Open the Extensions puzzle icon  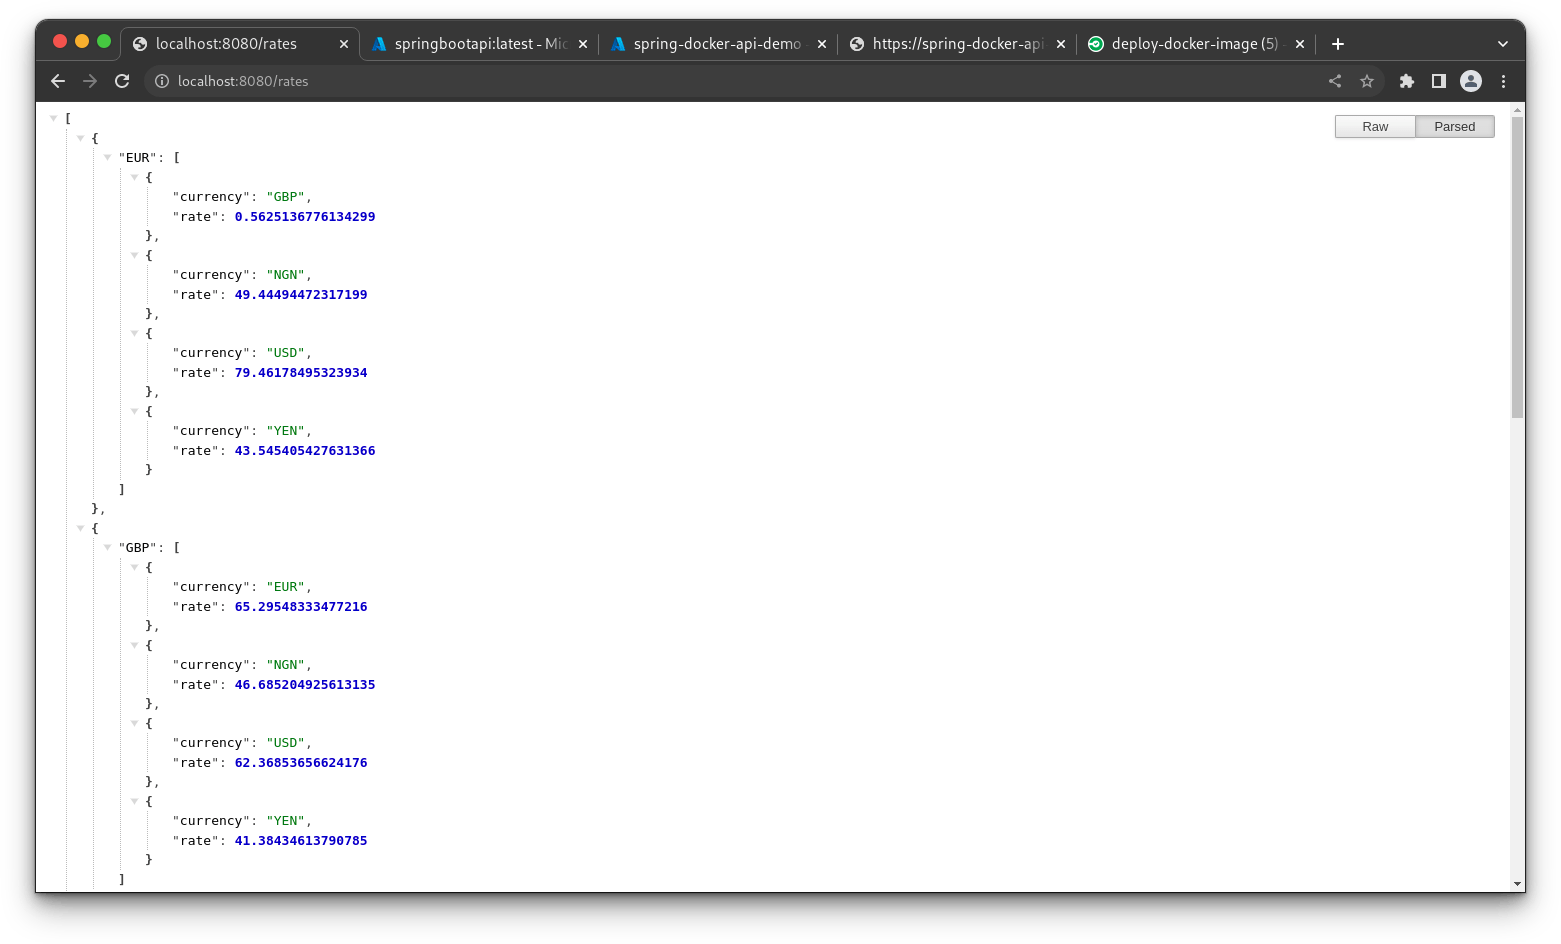point(1407,81)
